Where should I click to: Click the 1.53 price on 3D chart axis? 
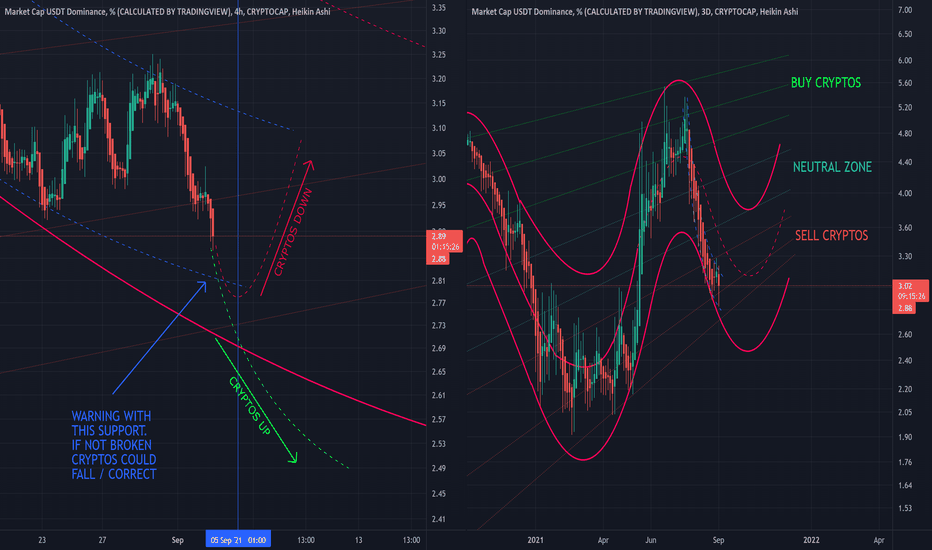point(905,508)
